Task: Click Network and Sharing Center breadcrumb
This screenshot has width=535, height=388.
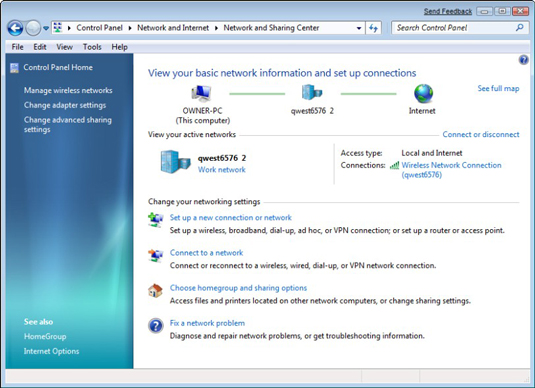Action: tap(271, 28)
